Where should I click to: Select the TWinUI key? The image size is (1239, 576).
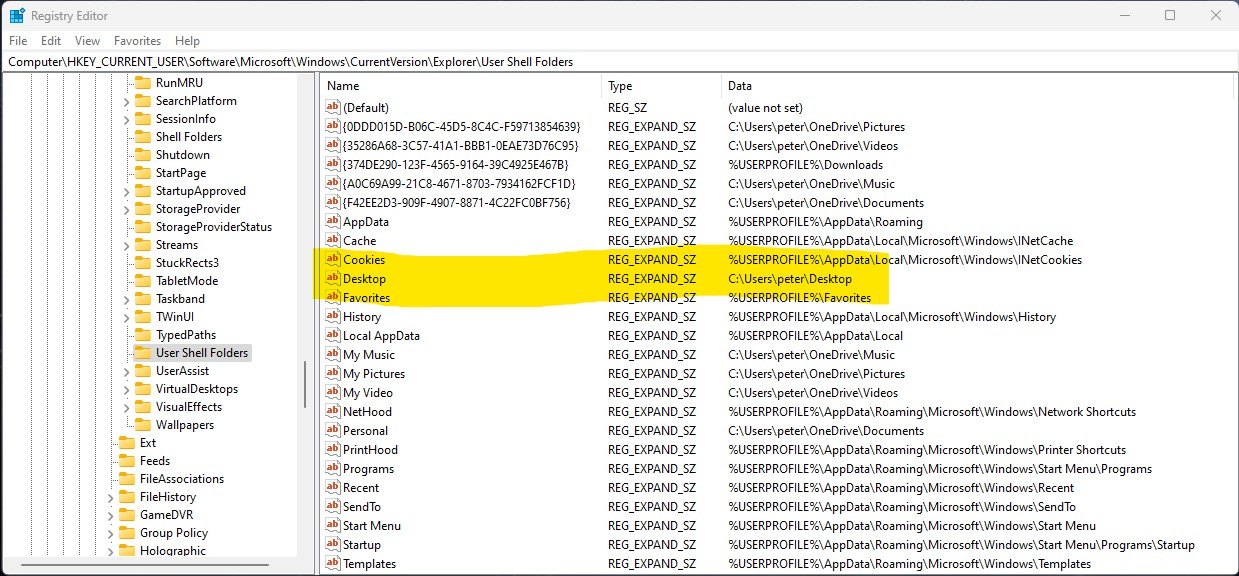(x=175, y=317)
